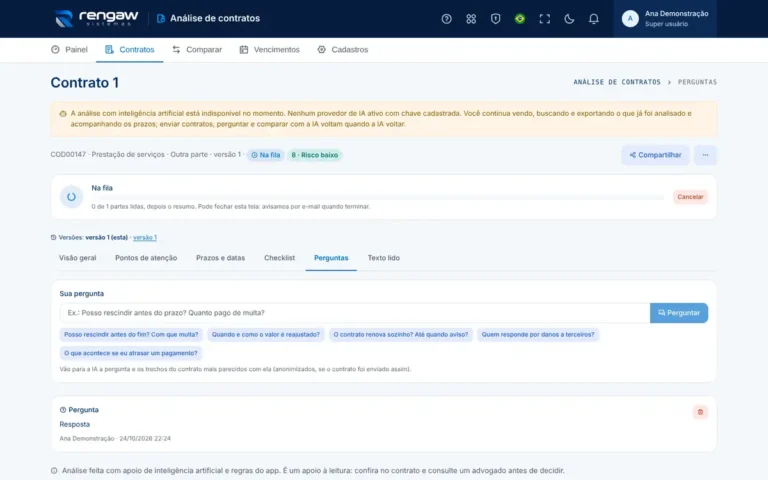Choose suggestion O contrato renova sozinho

tap(401, 335)
